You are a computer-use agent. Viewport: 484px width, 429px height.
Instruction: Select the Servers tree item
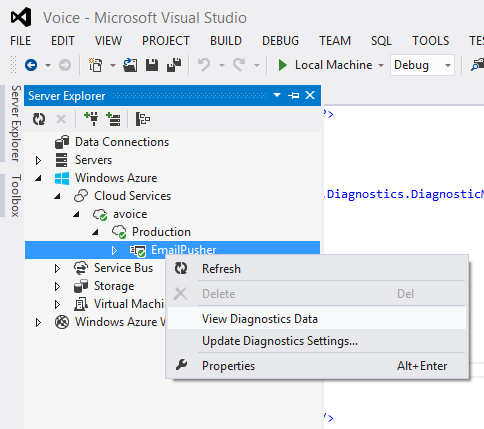point(93,160)
